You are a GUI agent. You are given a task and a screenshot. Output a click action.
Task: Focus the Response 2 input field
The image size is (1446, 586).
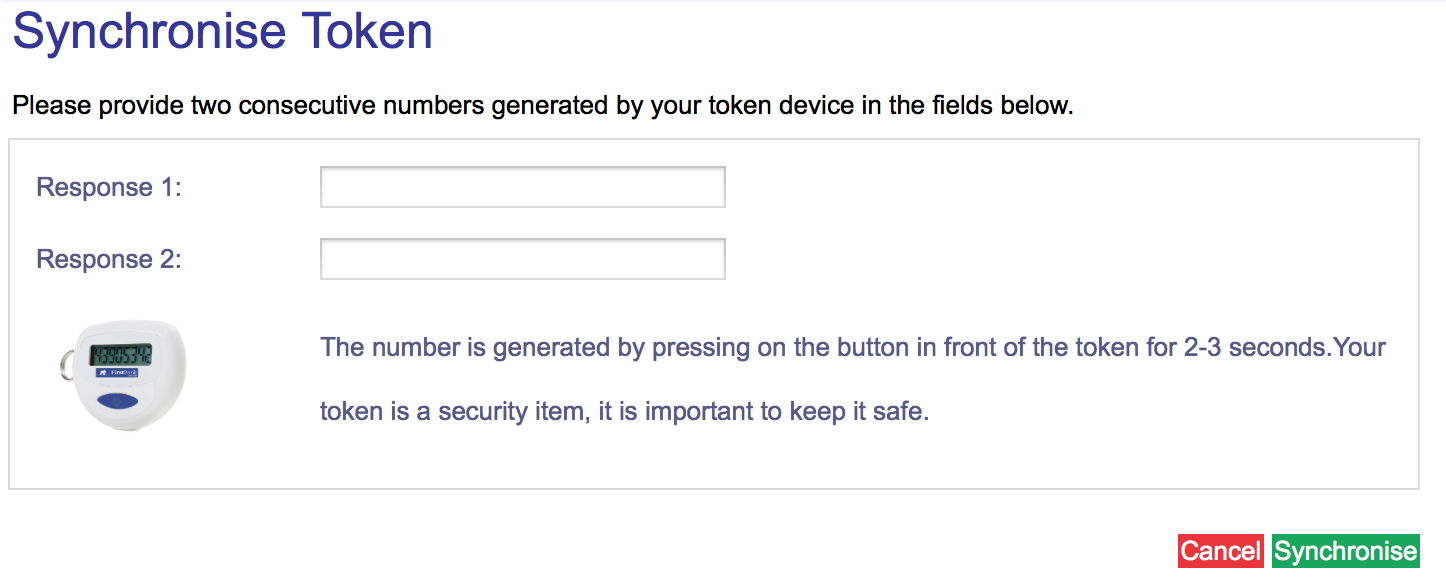pos(522,259)
